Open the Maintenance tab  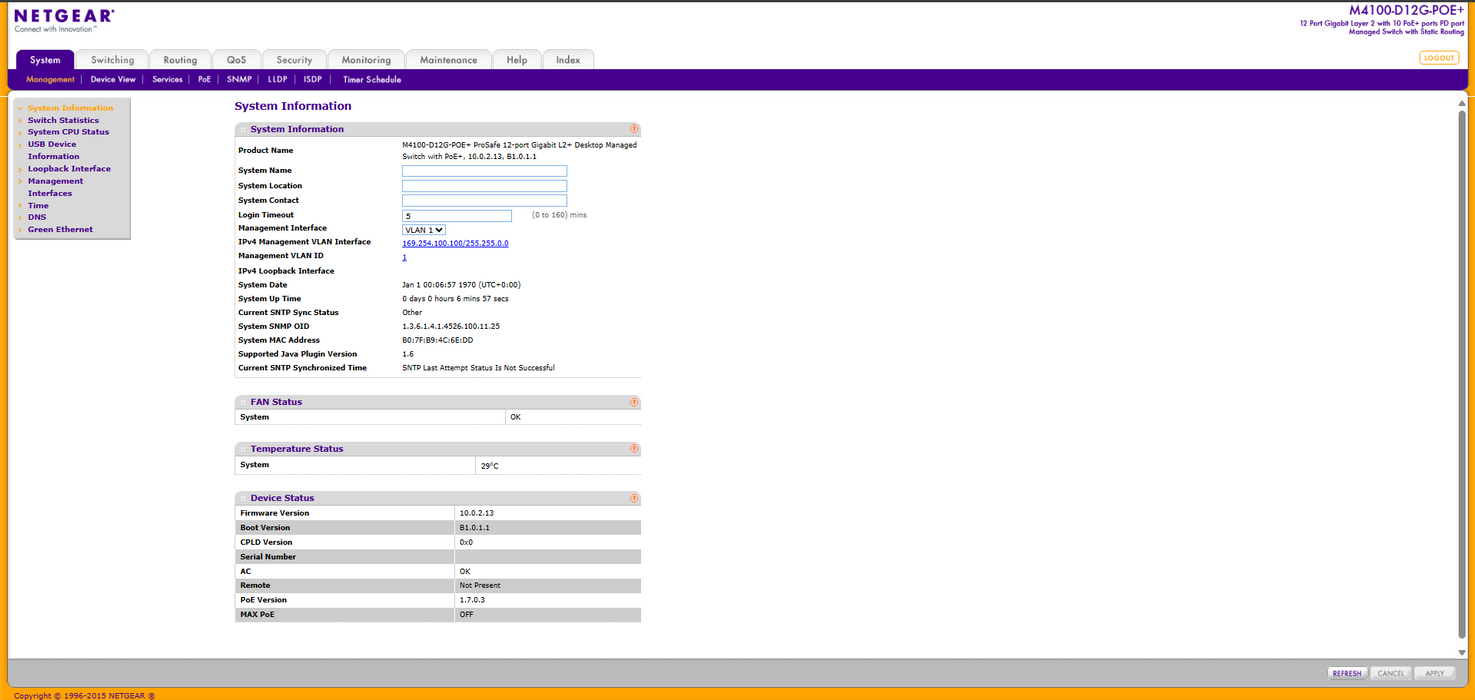pyautogui.click(x=448, y=60)
